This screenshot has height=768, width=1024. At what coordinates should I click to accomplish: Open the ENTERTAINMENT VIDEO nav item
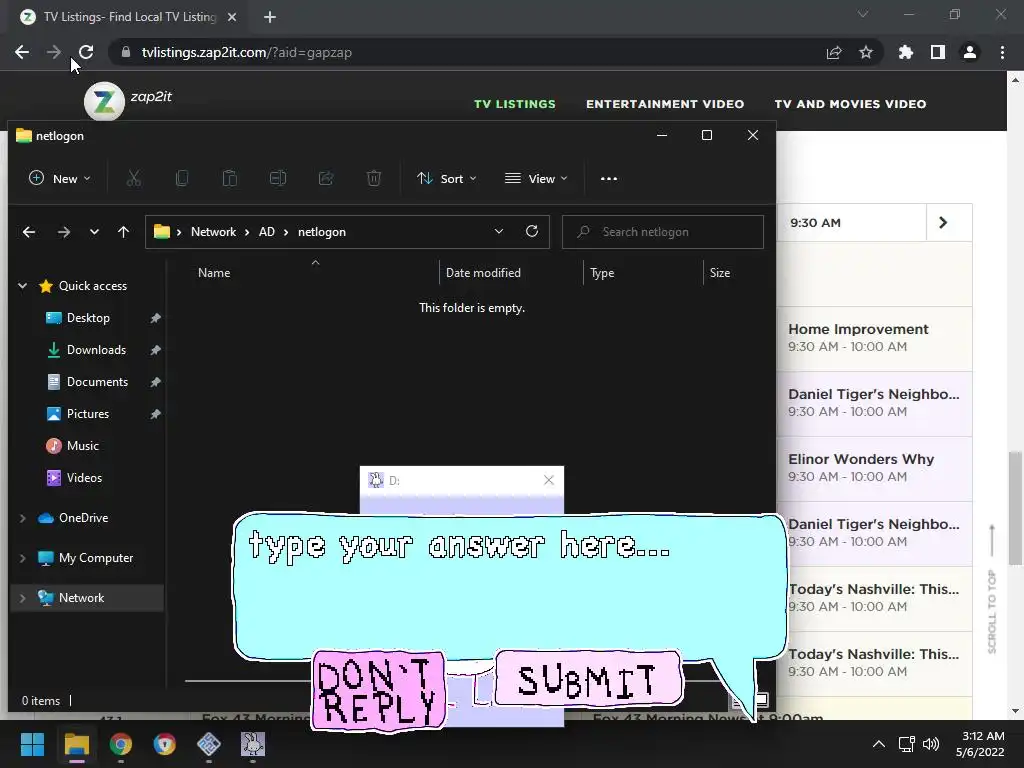click(x=665, y=104)
